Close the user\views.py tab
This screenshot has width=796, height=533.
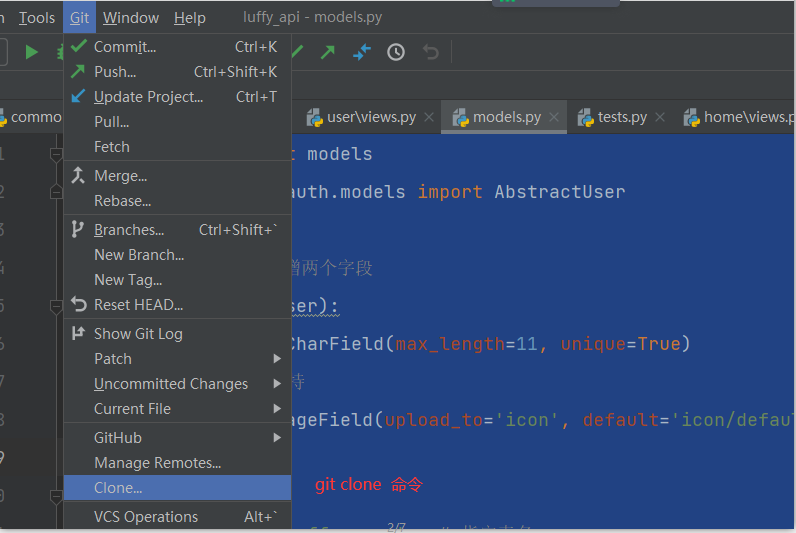[429, 118]
